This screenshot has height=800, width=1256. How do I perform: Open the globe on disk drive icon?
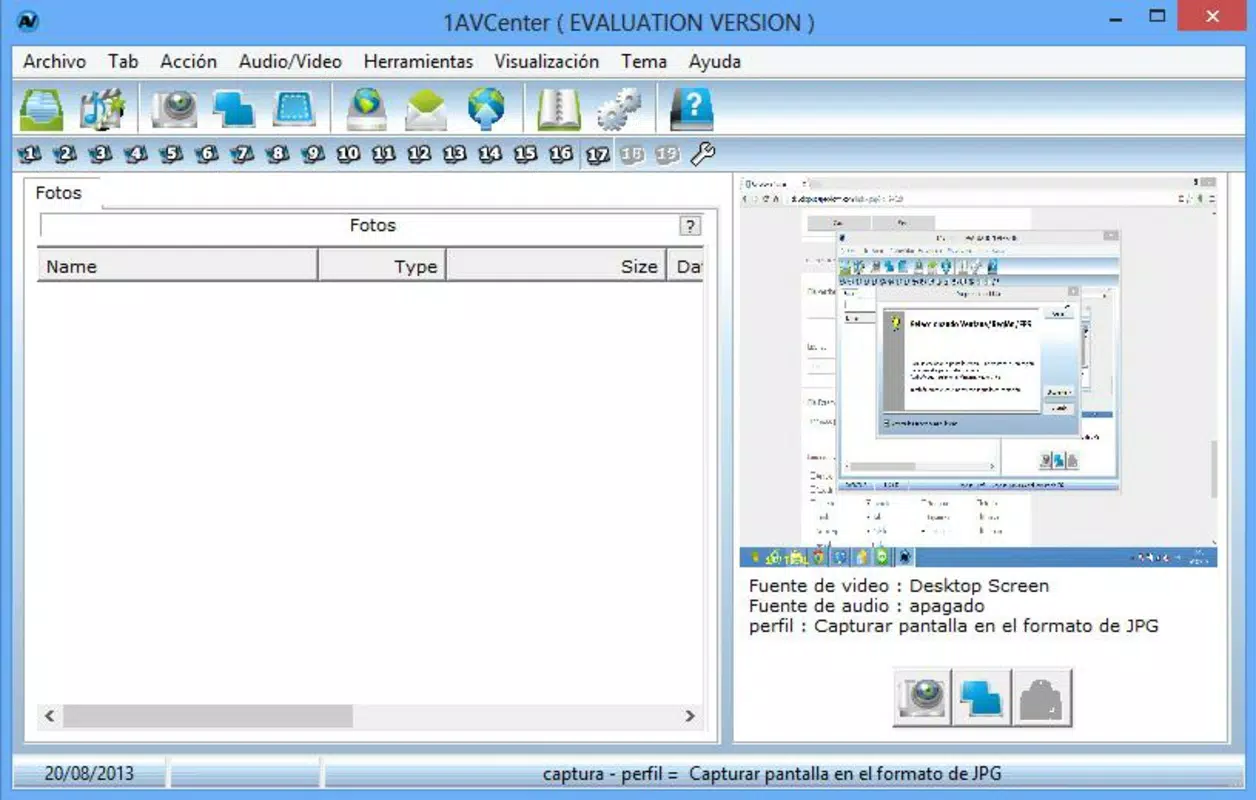(367, 109)
